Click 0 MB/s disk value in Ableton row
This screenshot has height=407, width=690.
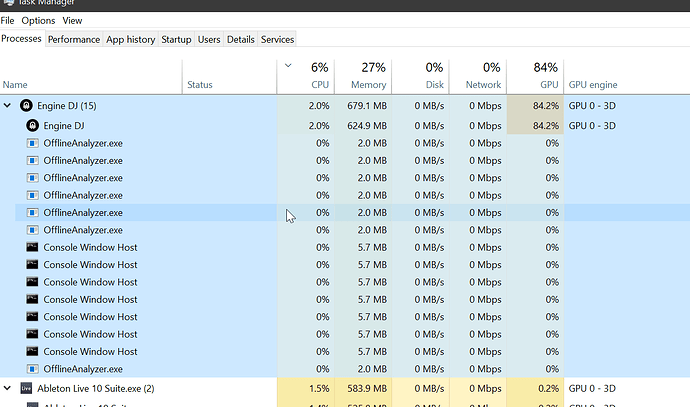coord(429,388)
